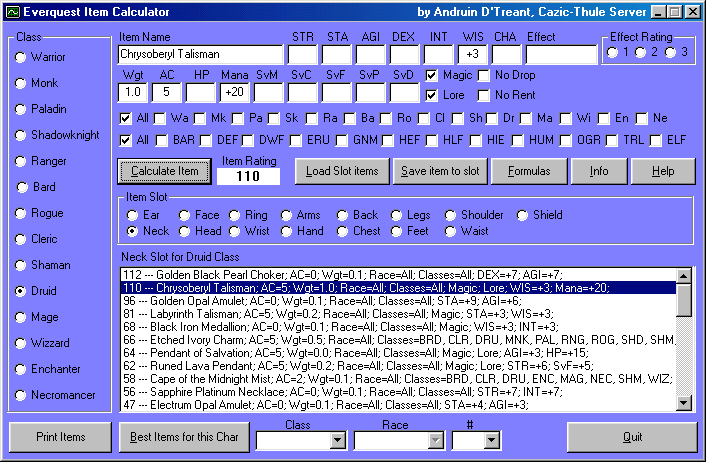The image size is (706, 462).
Task: Select the Mage class radio button
Action: point(20,317)
